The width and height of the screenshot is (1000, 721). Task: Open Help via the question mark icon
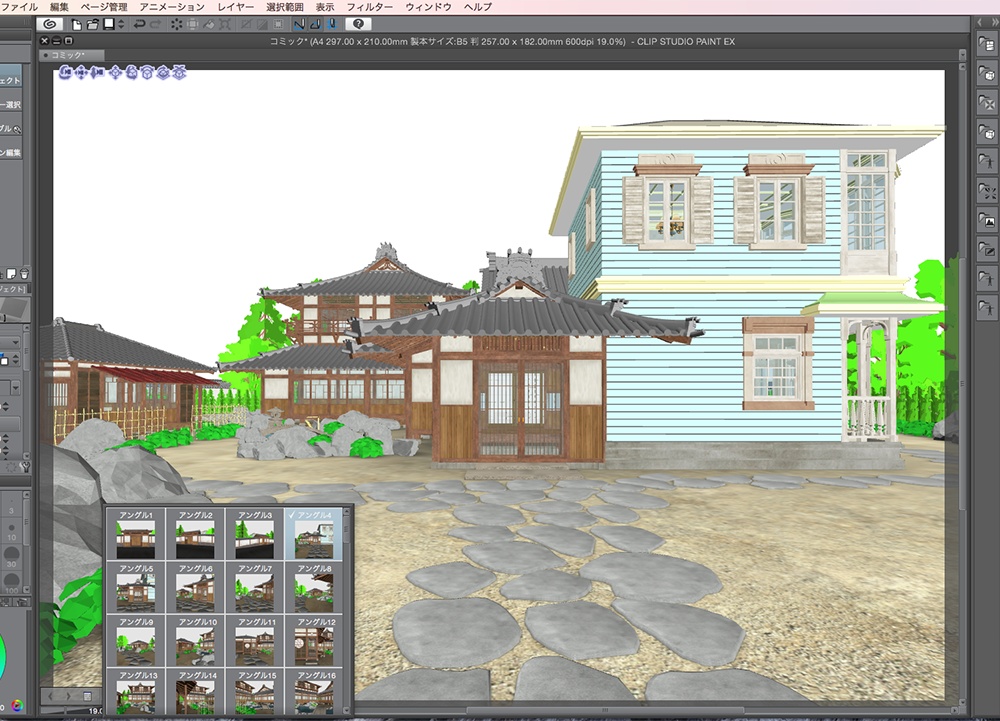coord(358,25)
